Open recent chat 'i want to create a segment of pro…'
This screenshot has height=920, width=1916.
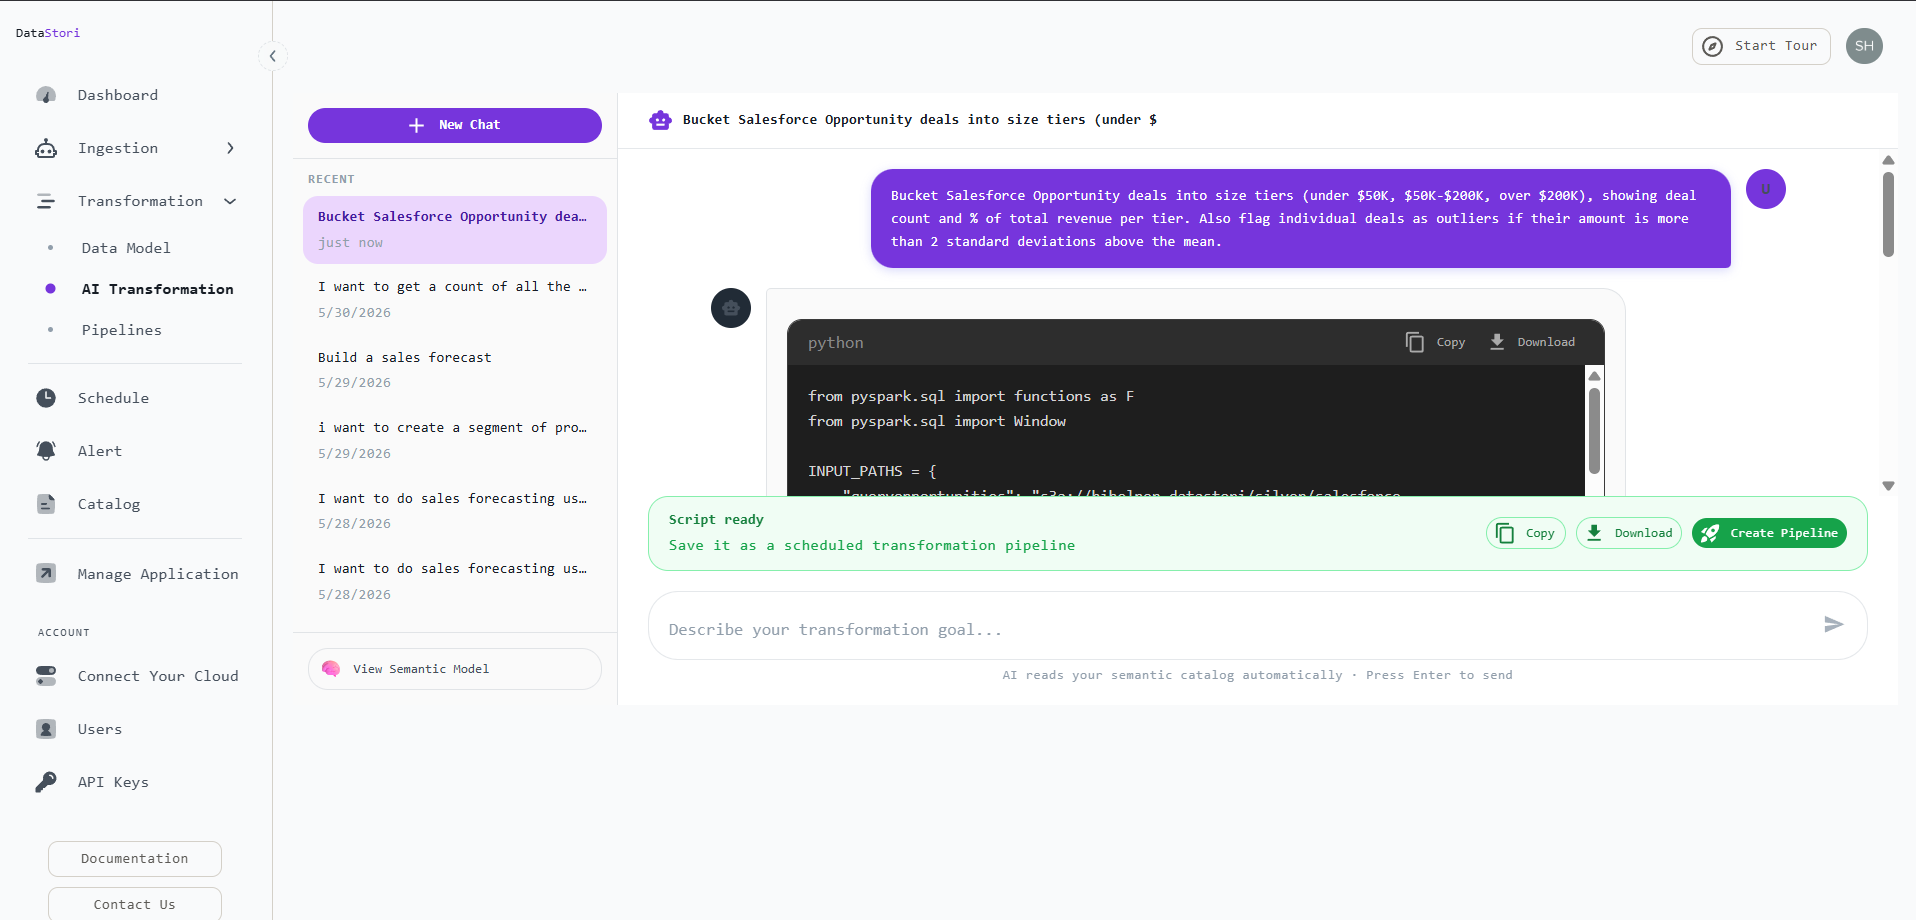455,440
